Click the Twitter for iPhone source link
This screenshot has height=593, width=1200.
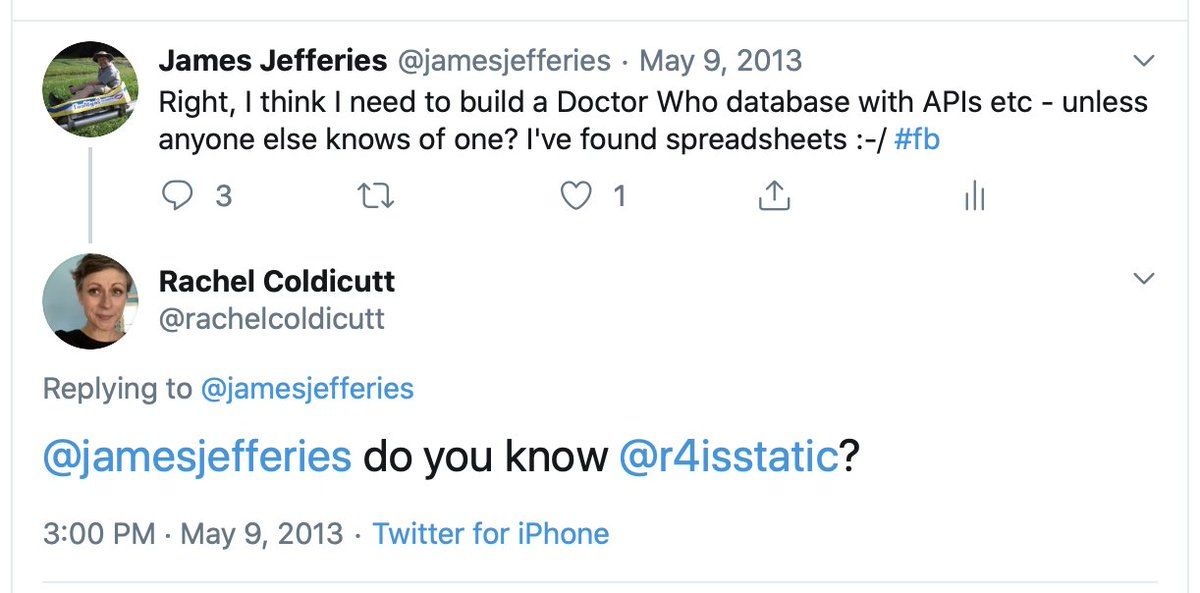(490, 533)
